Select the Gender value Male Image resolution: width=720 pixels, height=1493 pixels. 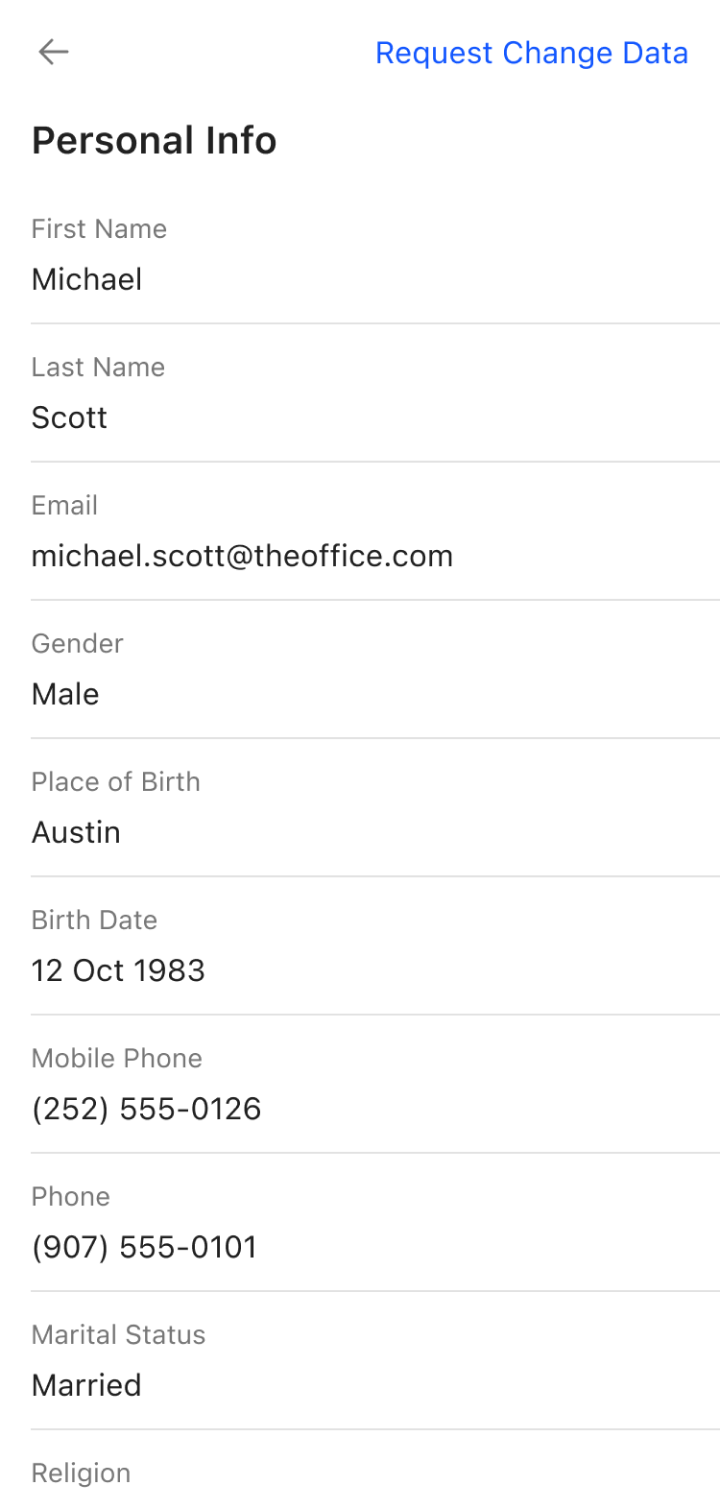click(65, 693)
